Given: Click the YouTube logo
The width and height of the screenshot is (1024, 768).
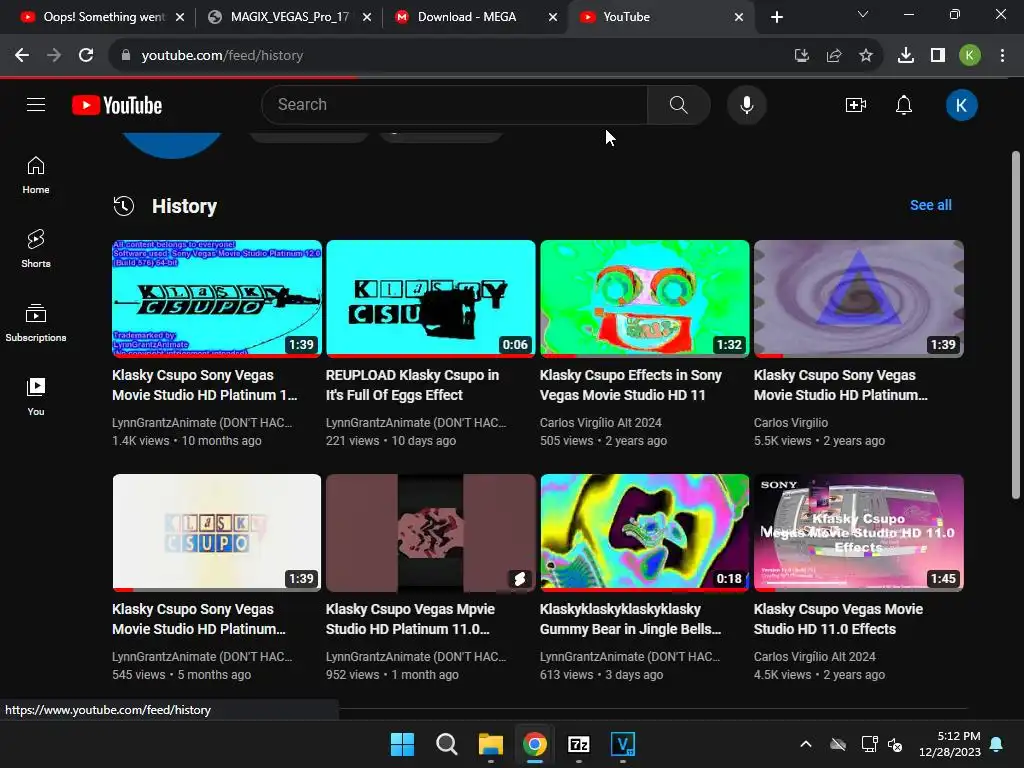Looking at the screenshot, I should tap(117, 105).
